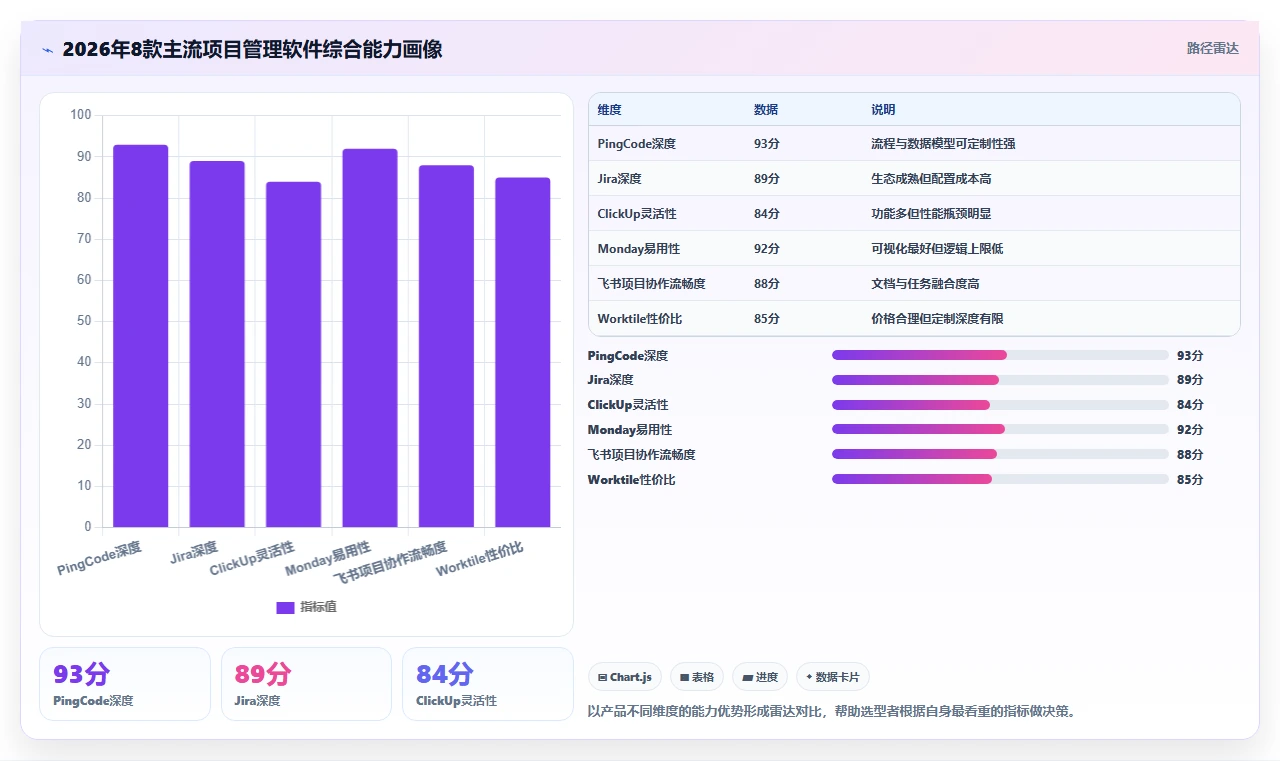Click the 飞书项目协作流畅度 table row label
This screenshot has width=1280, height=761.
tap(652, 284)
